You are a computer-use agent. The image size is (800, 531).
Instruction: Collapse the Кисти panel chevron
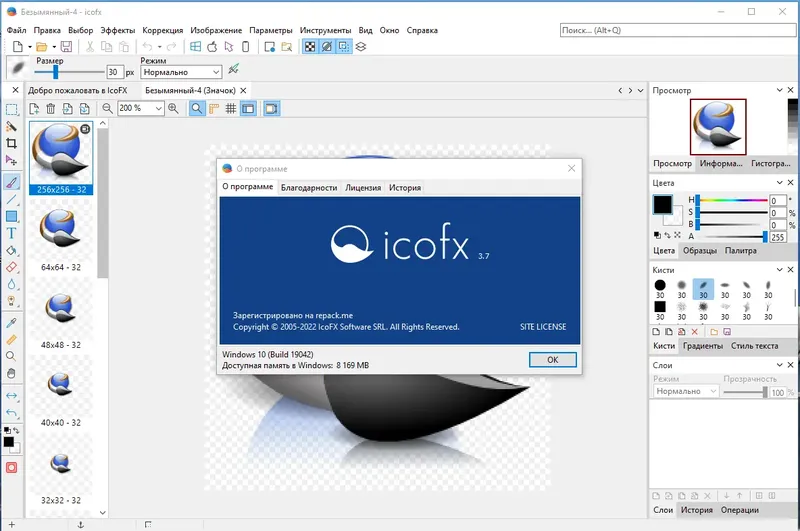(x=780, y=270)
